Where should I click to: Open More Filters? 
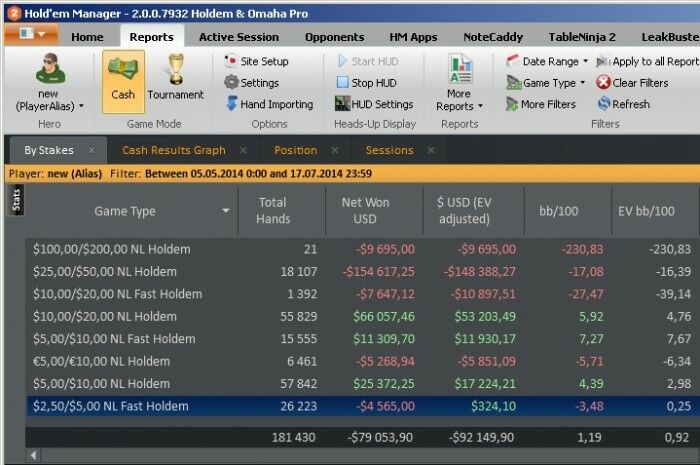click(541, 104)
